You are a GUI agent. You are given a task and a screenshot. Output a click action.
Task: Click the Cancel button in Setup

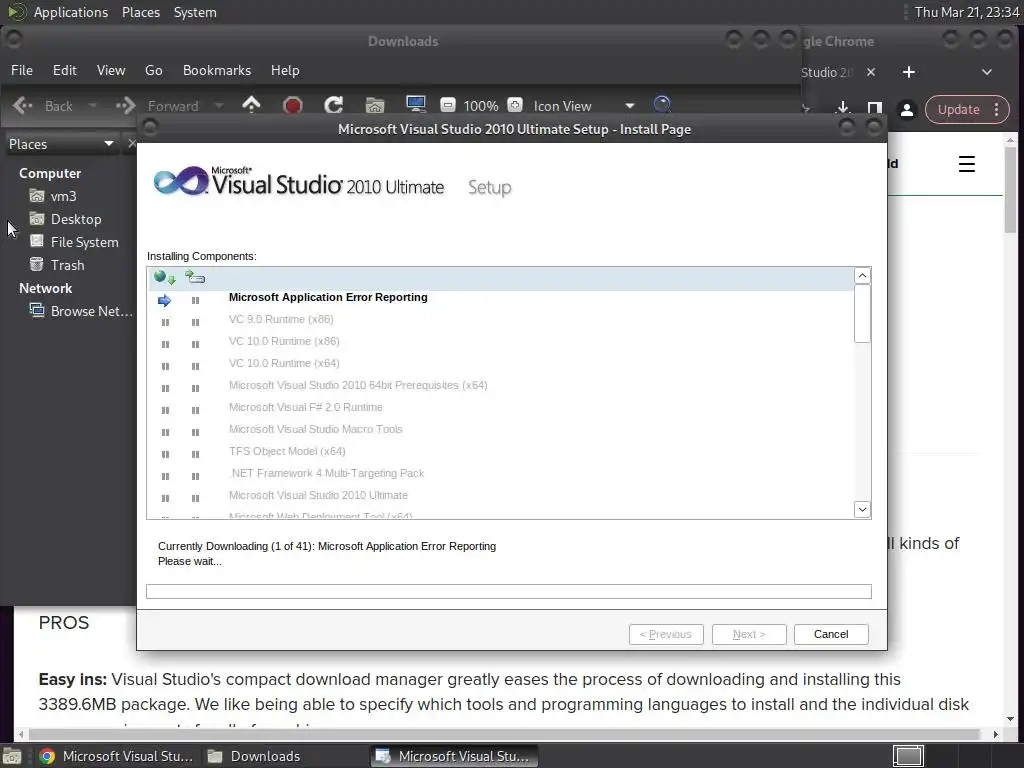(x=831, y=634)
